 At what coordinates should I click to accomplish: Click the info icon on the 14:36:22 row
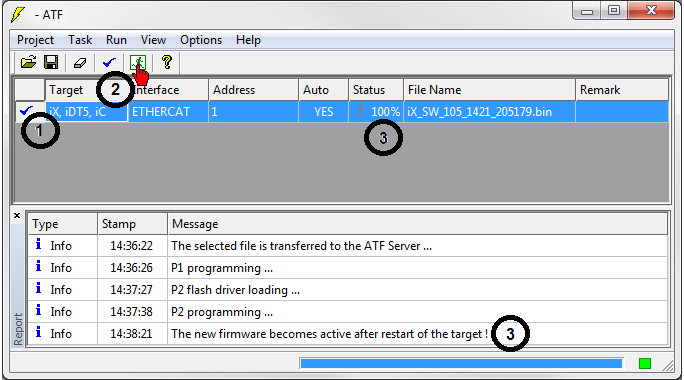[x=38, y=244]
